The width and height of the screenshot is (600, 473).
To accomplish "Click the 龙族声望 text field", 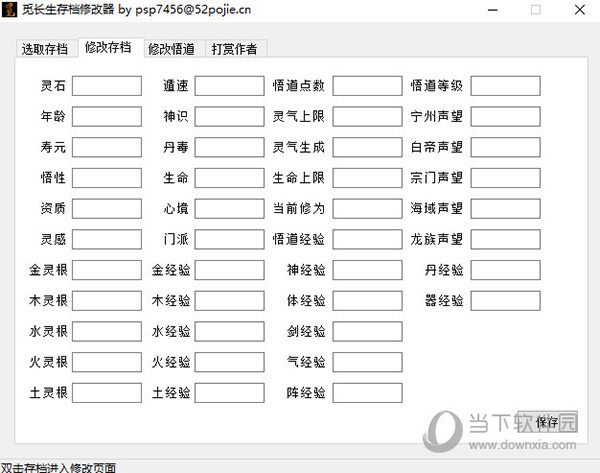I will coord(505,239).
